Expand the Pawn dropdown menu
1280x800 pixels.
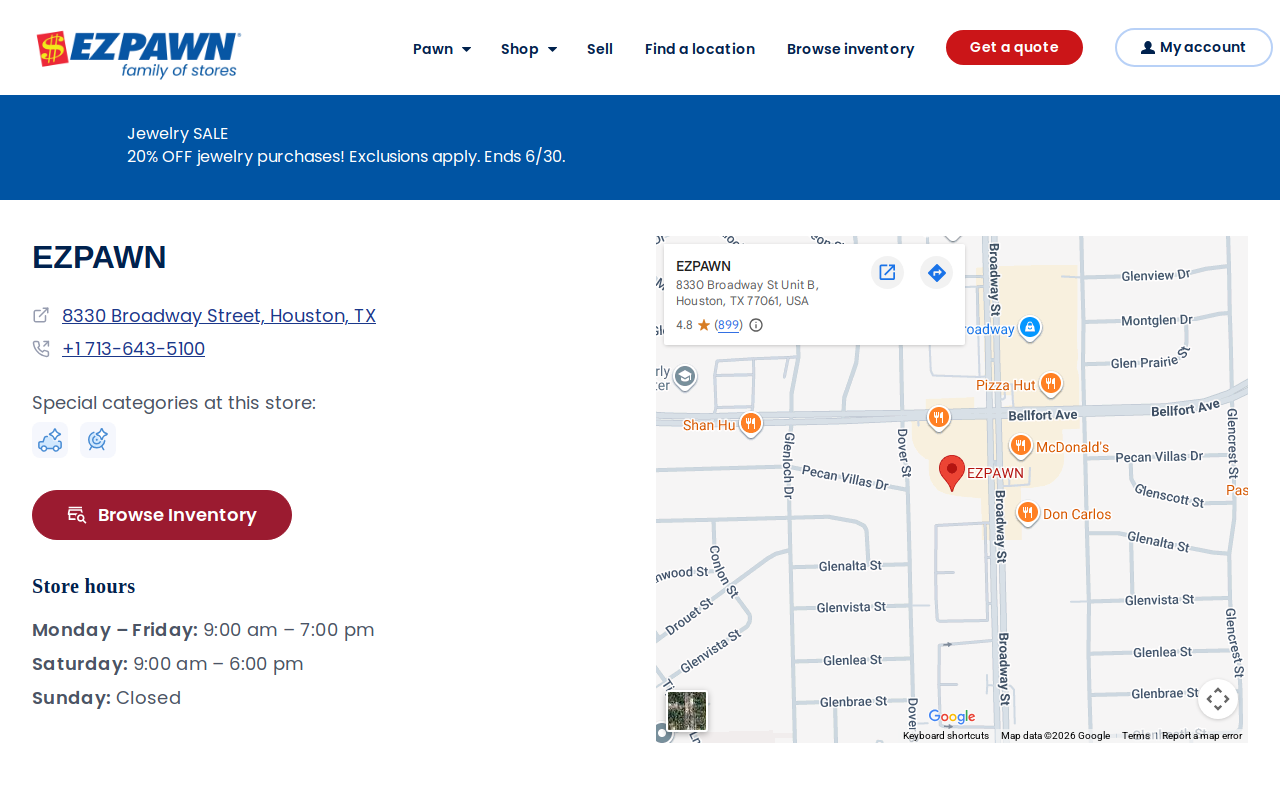click(x=442, y=49)
